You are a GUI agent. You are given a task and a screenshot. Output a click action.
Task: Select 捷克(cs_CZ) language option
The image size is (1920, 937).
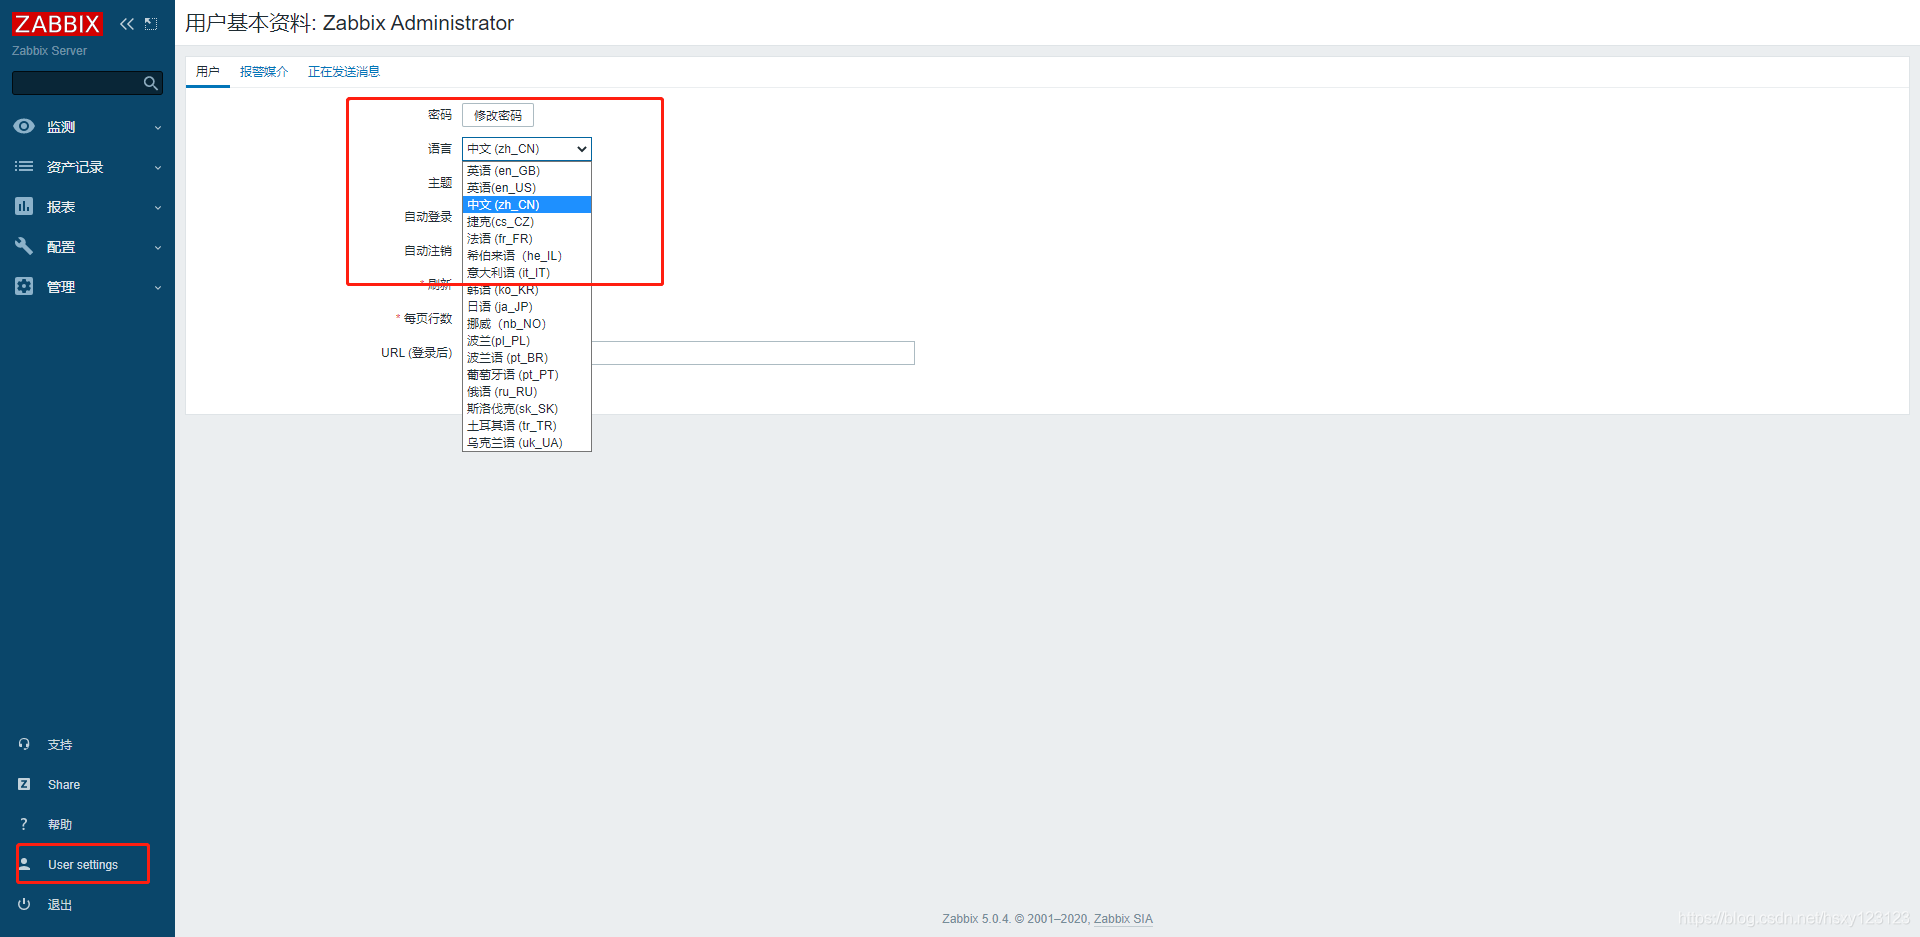[527, 222]
